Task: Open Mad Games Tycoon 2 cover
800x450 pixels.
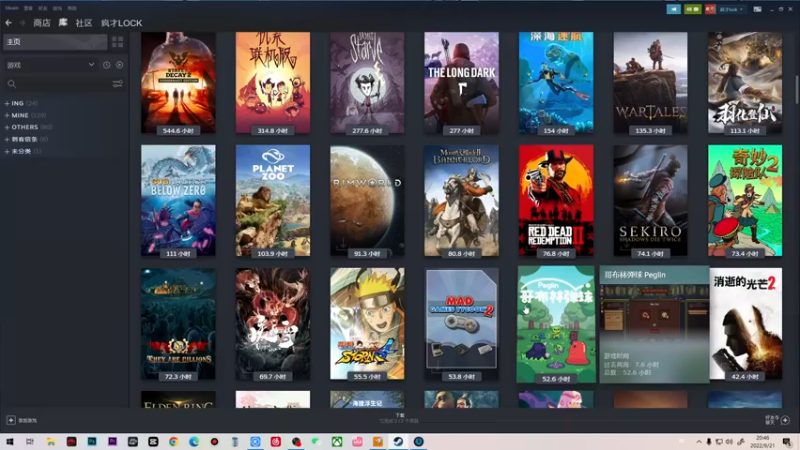Action: pos(461,324)
